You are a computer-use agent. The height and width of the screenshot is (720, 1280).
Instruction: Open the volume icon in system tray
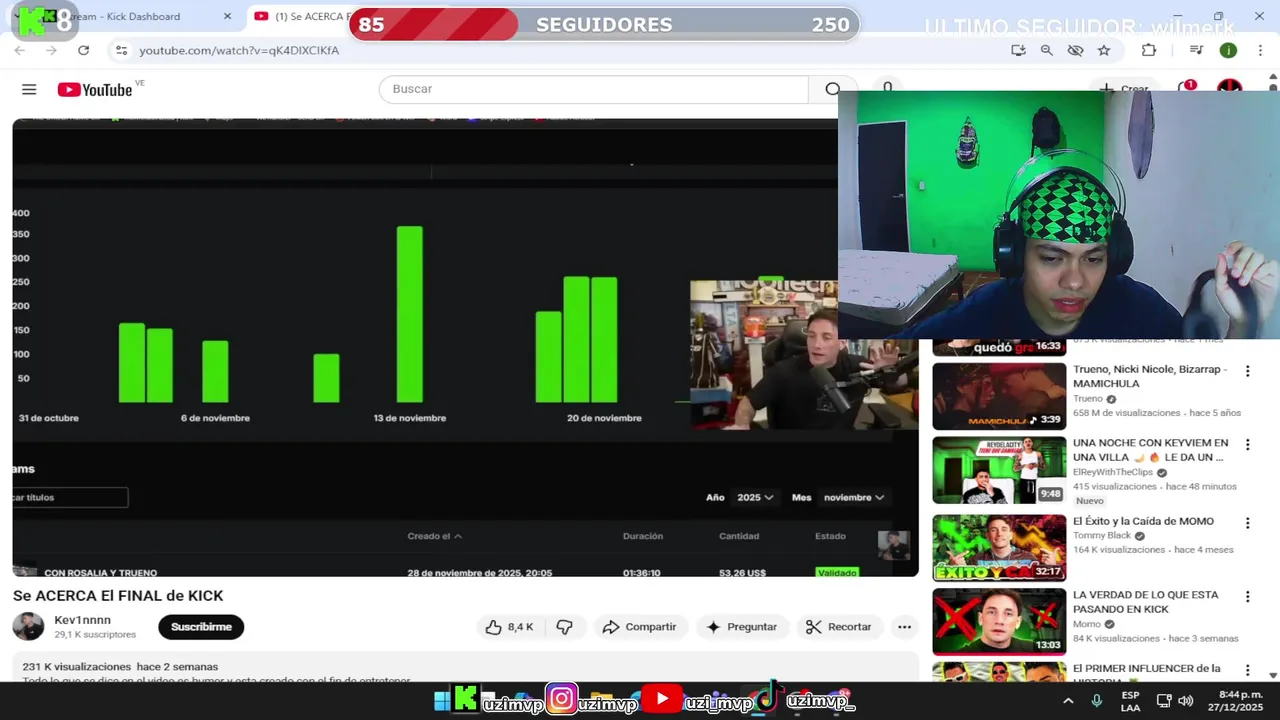pos(1186,701)
